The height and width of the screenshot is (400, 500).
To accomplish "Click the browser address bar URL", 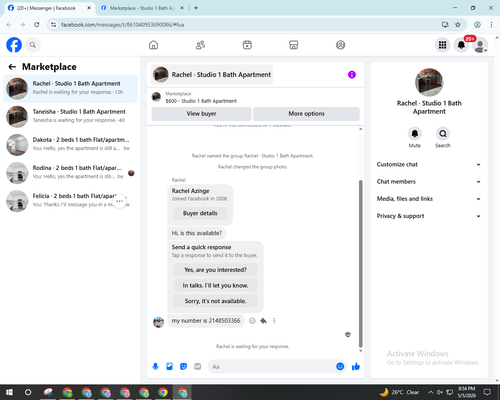I will pos(122,25).
